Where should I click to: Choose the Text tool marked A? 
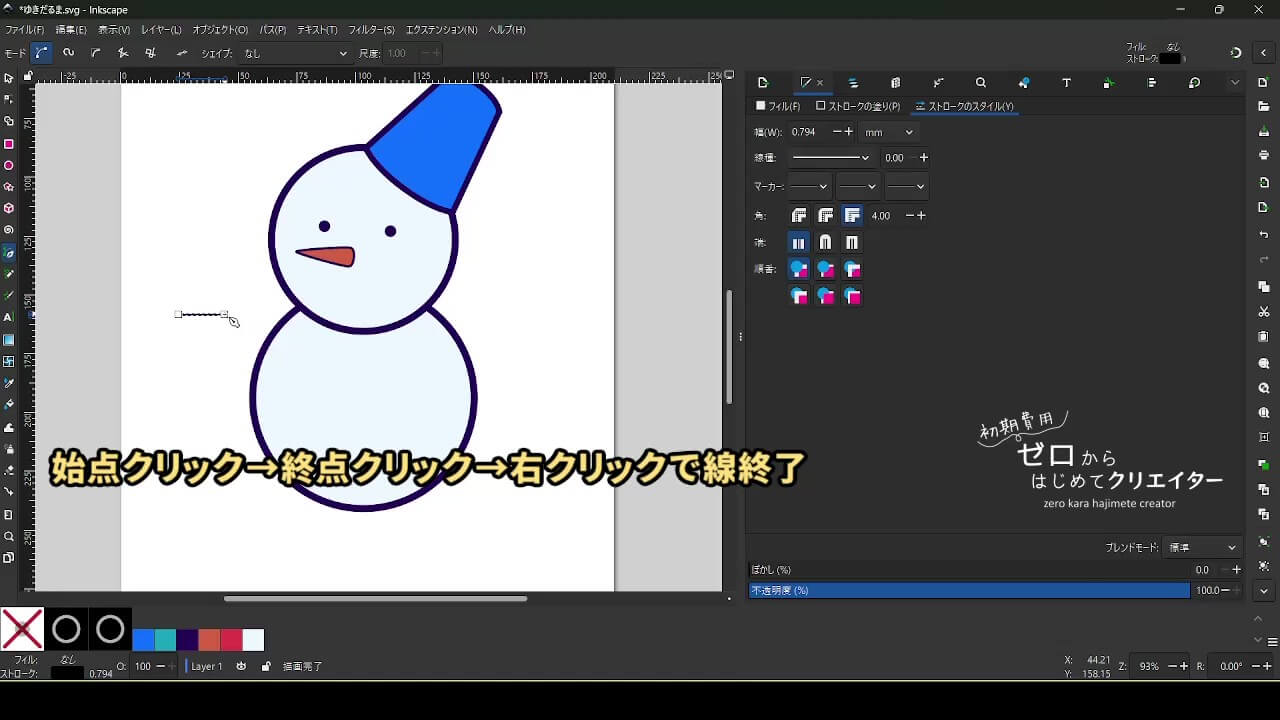coord(9,317)
